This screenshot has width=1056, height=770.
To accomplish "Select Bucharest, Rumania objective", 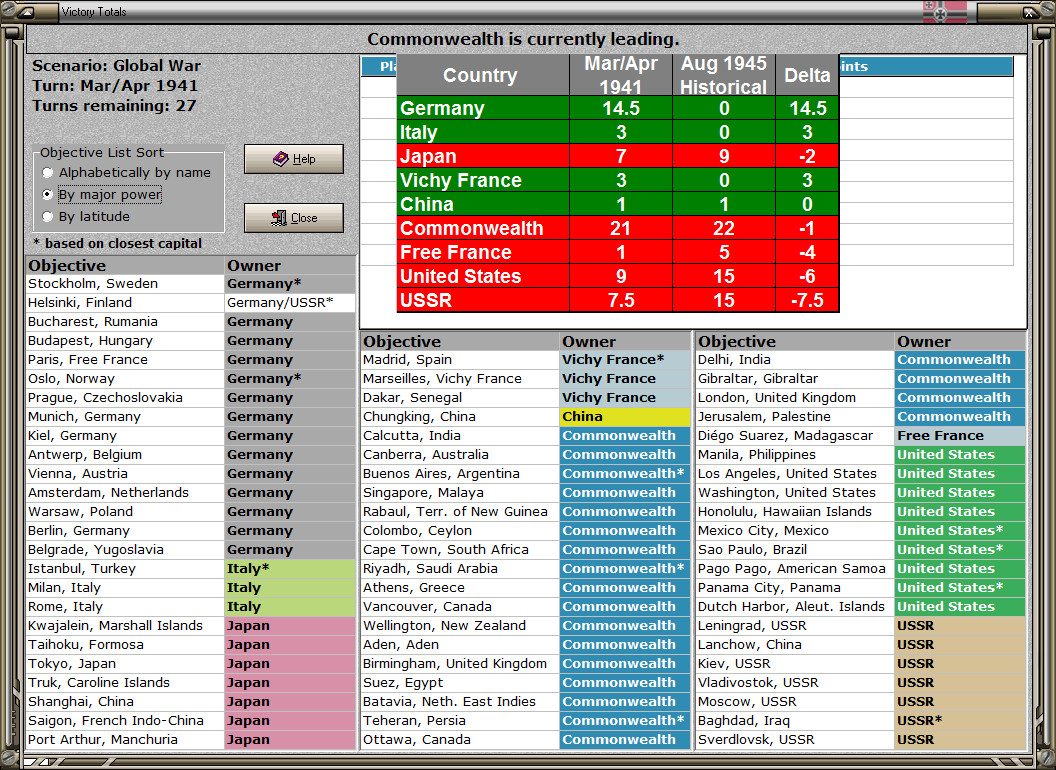I will (x=125, y=321).
